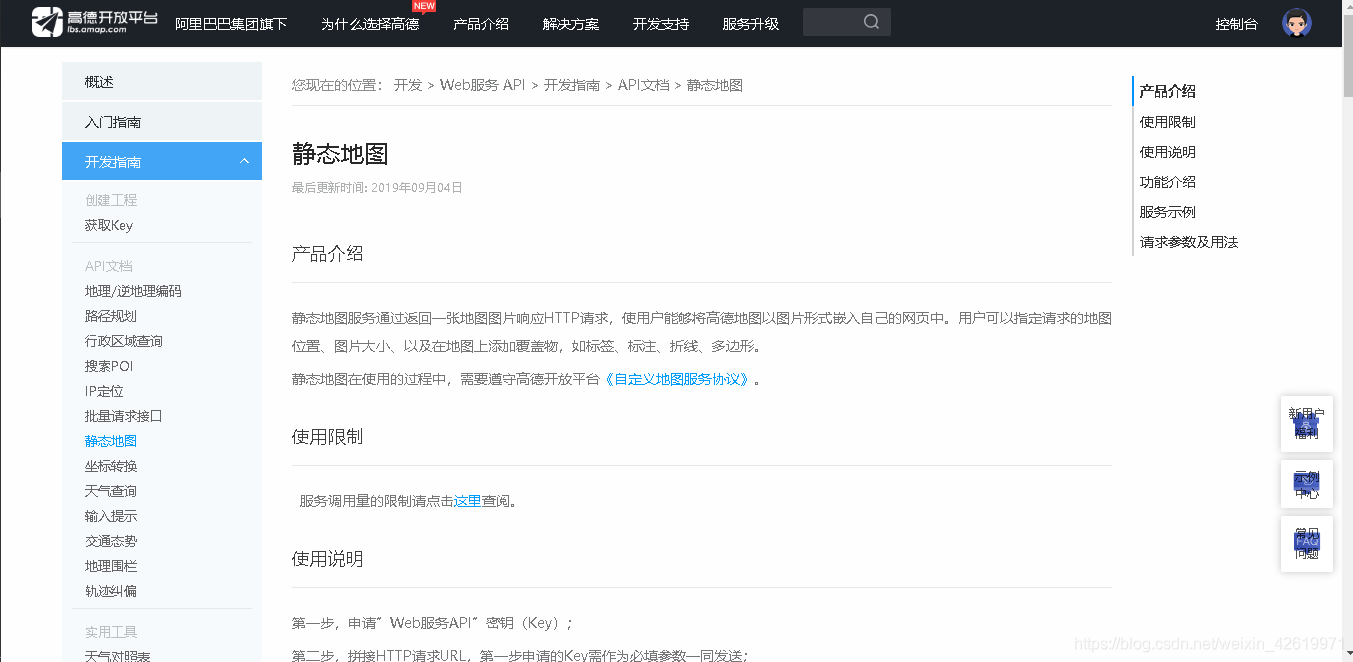Click the search magnifier icon

pyautogui.click(x=871, y=22)
